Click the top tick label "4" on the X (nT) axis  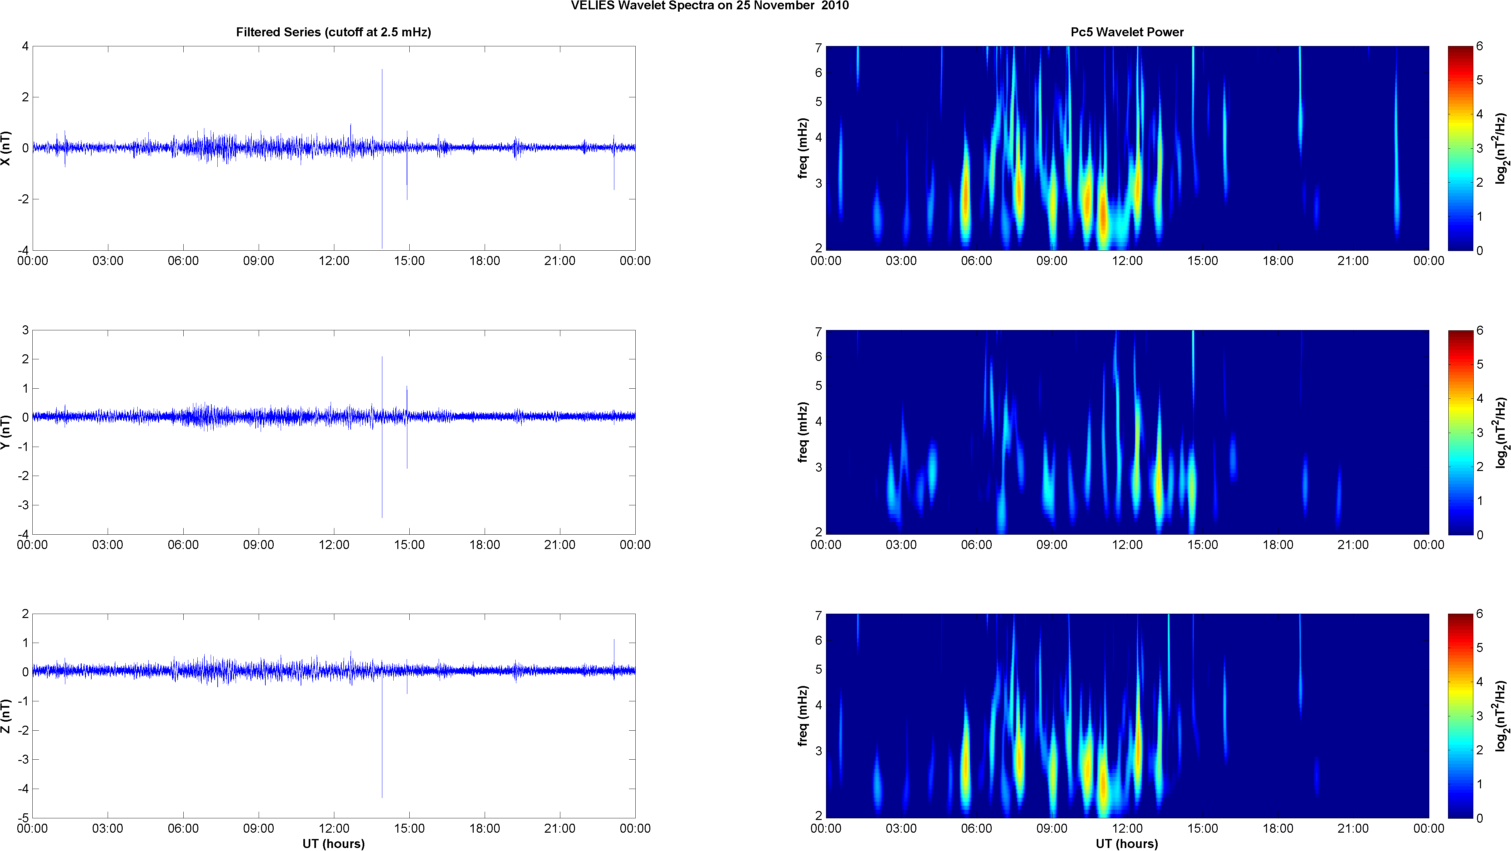click(x=26, y=46)
